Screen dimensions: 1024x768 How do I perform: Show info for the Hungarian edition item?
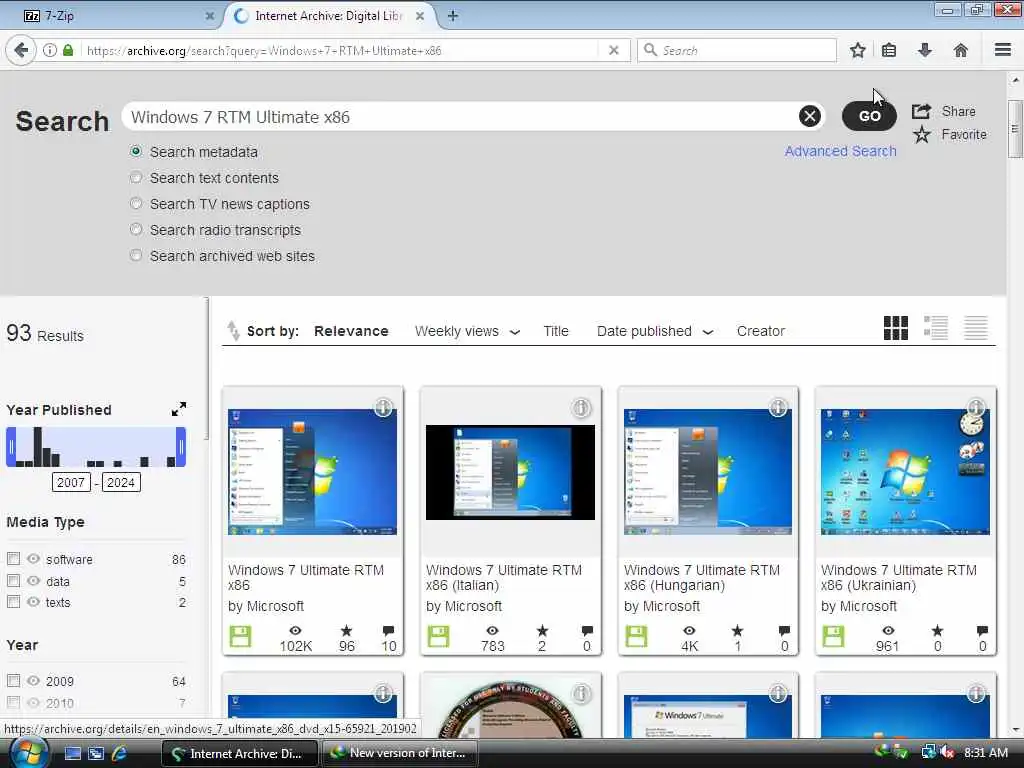point(778,408)
